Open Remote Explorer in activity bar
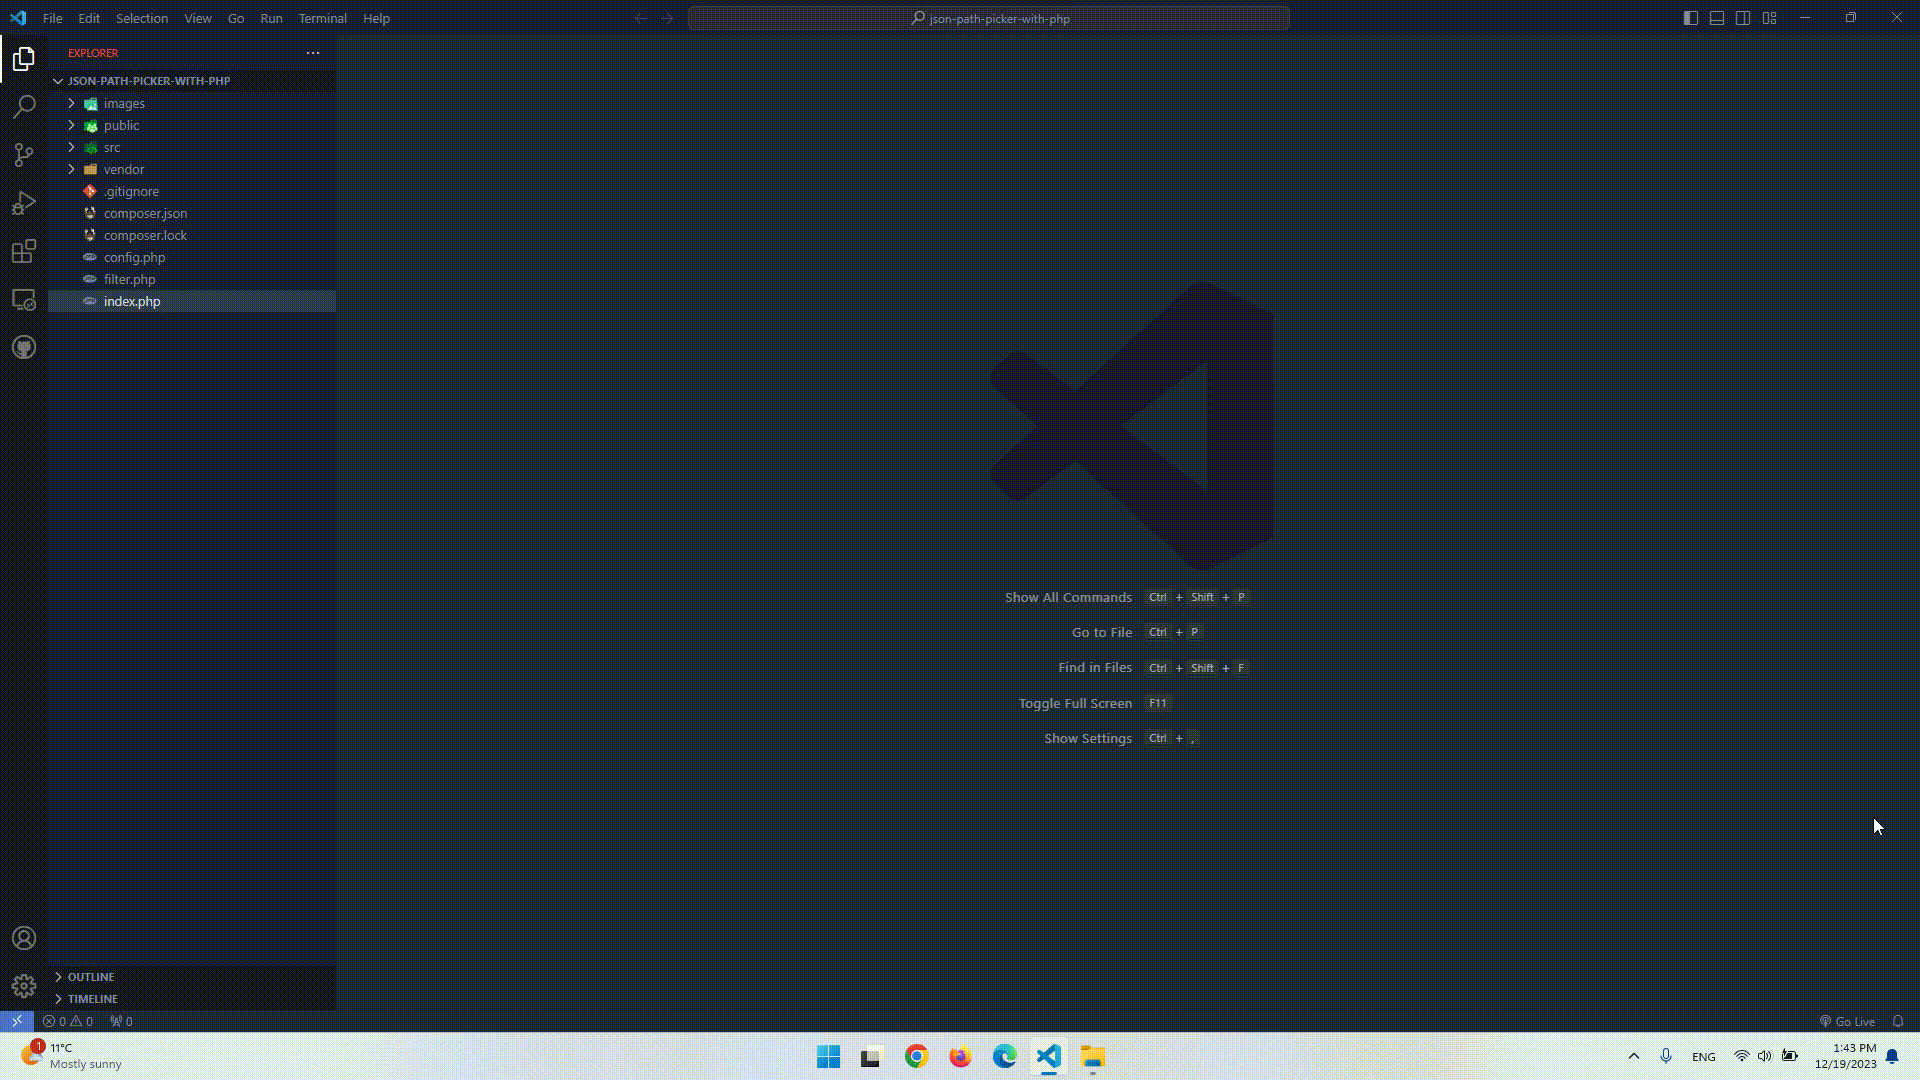Screen dimensions: 1920x1080 point(24,299)
